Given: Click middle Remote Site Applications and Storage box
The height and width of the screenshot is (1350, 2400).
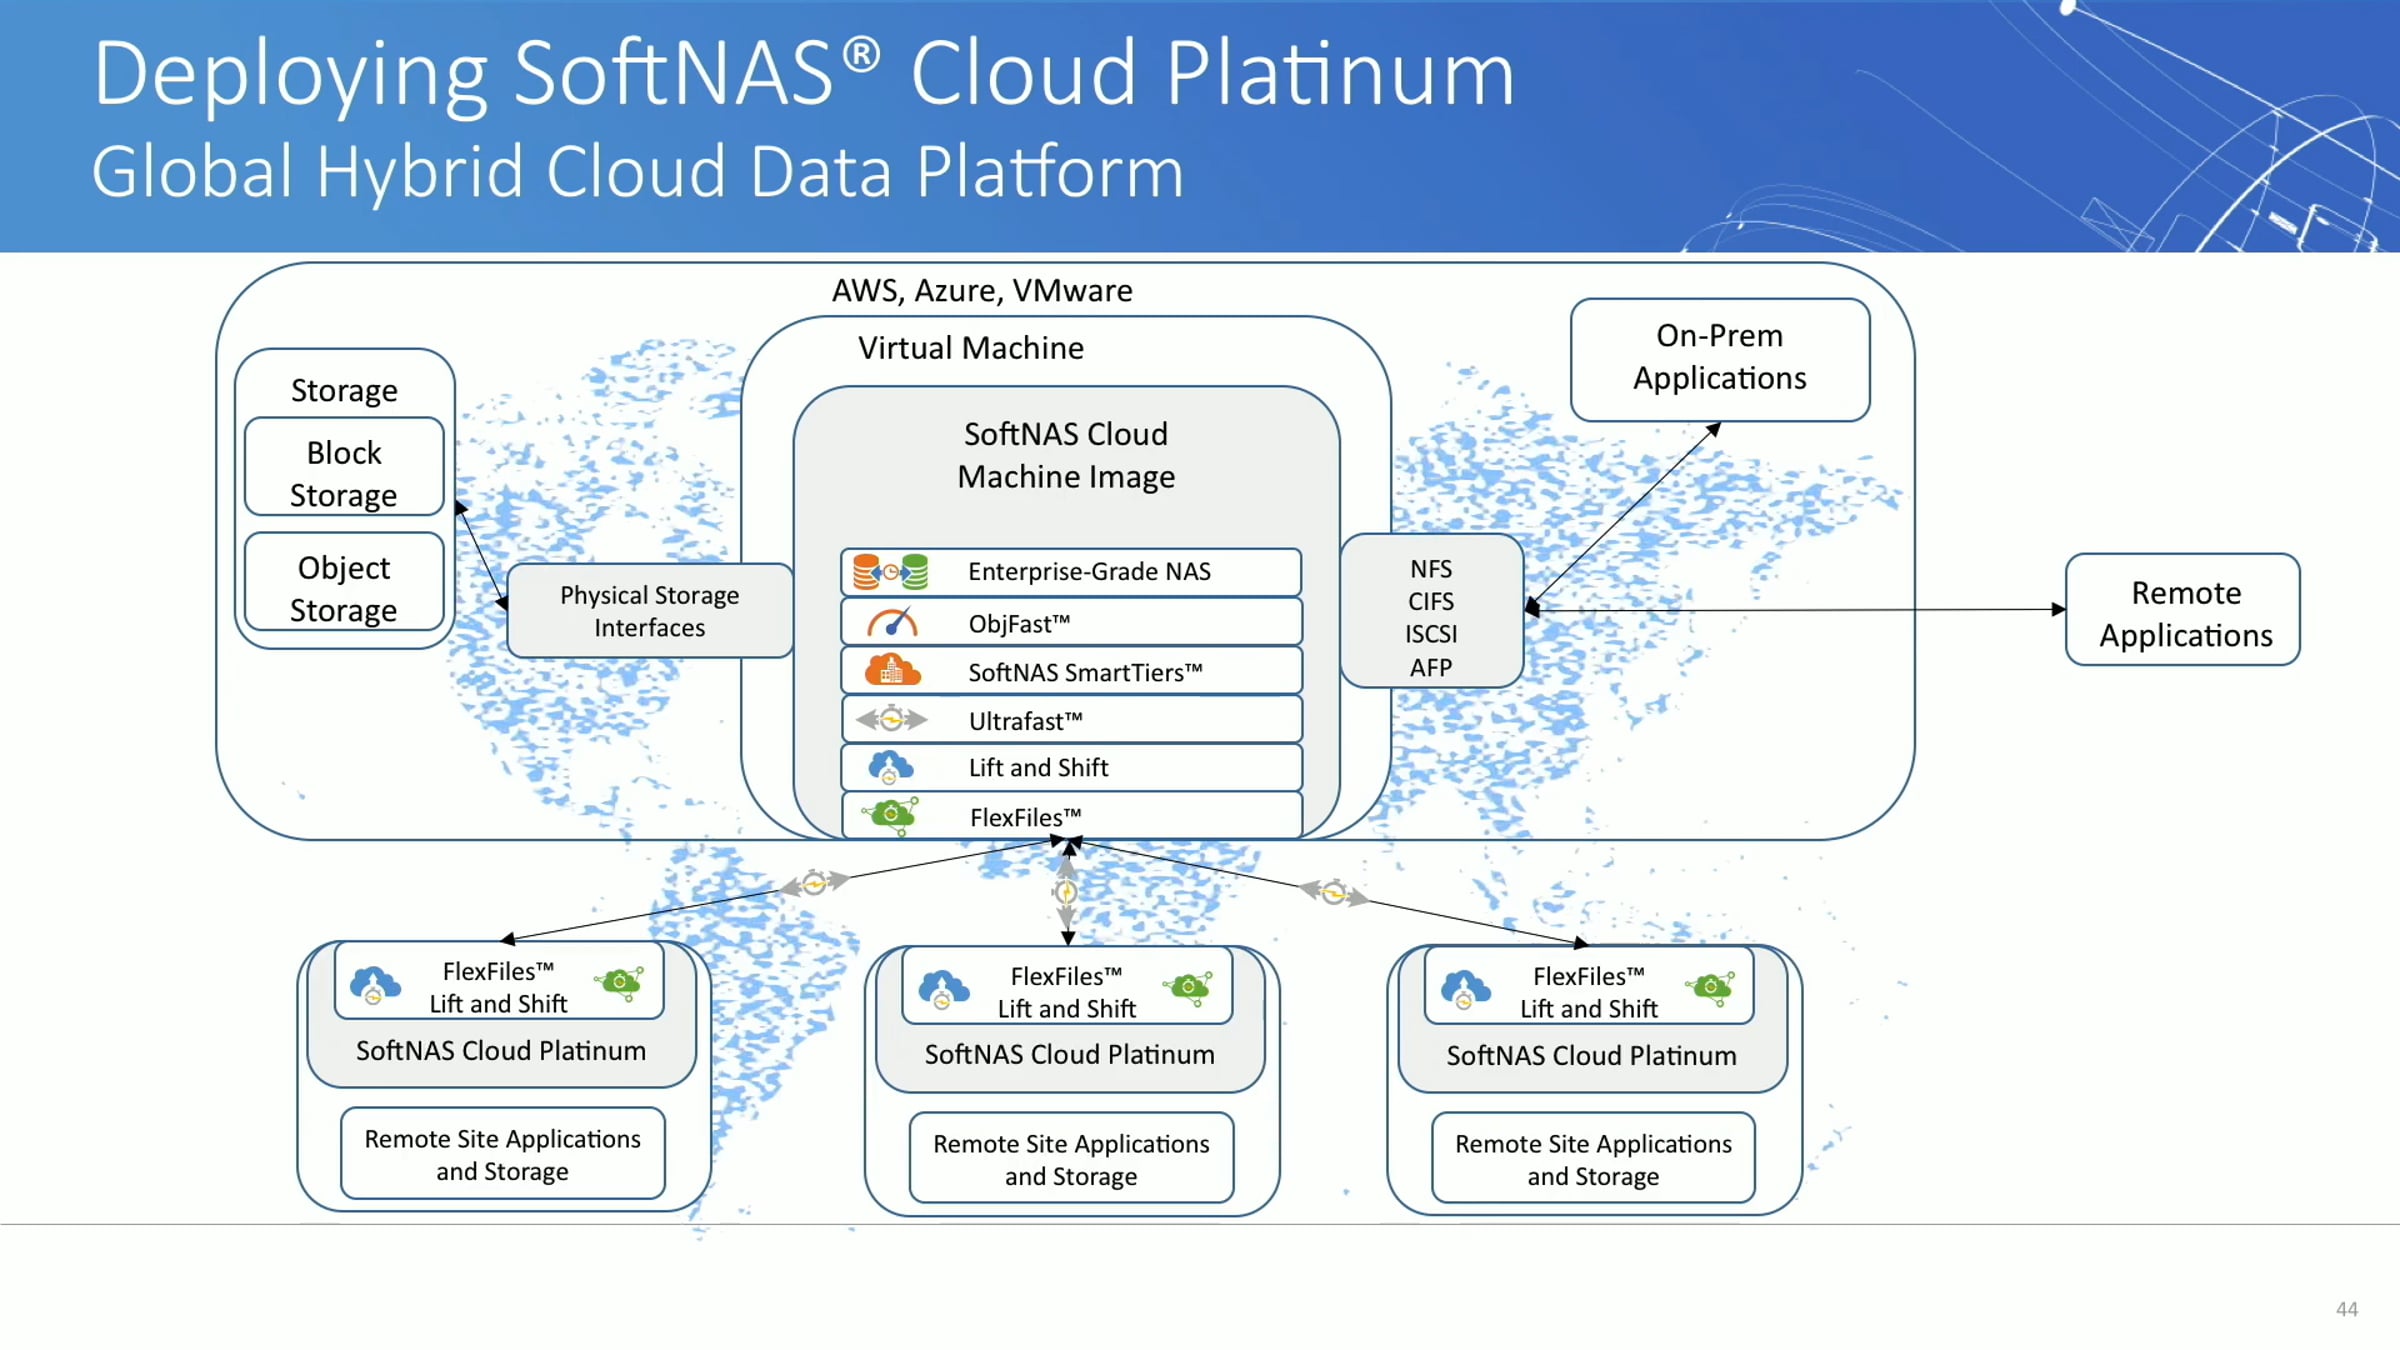Looking at the screenshot, I should coord(1071,1159).
